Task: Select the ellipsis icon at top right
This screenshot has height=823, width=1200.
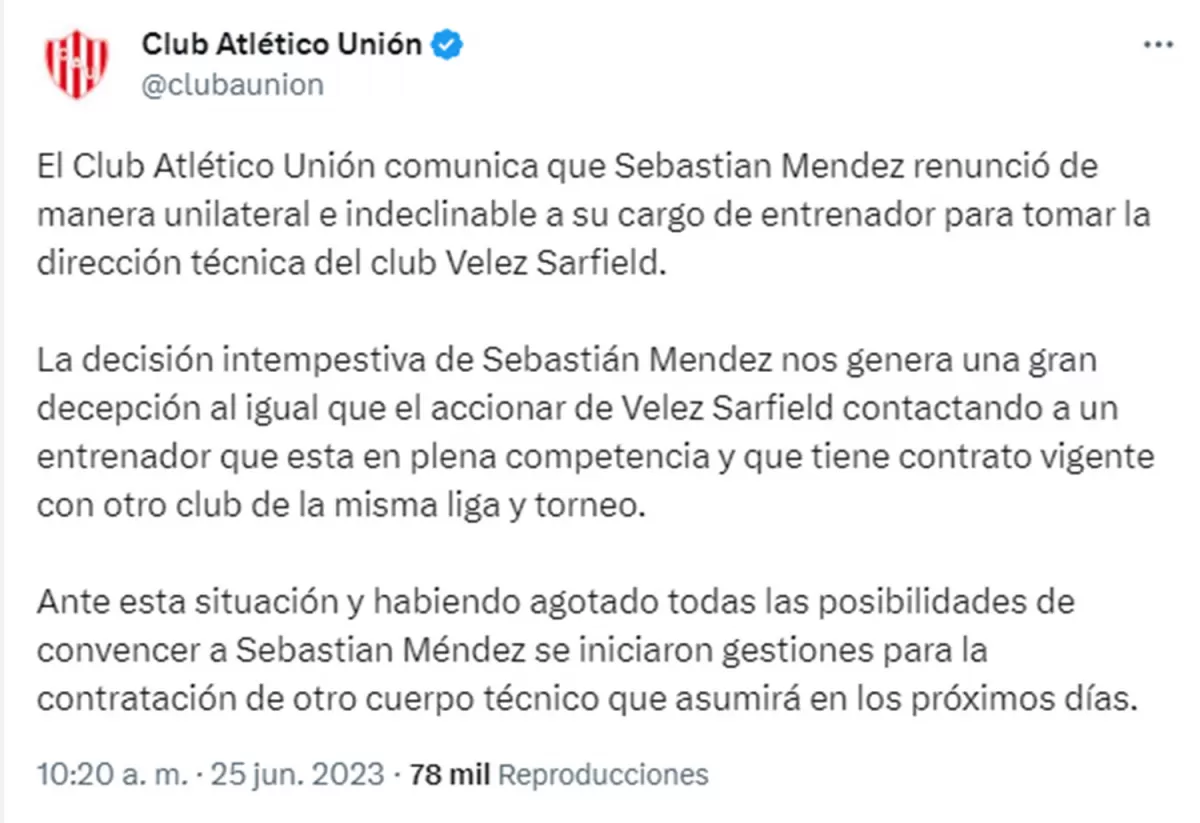Action: click(x=1158, y=43)
